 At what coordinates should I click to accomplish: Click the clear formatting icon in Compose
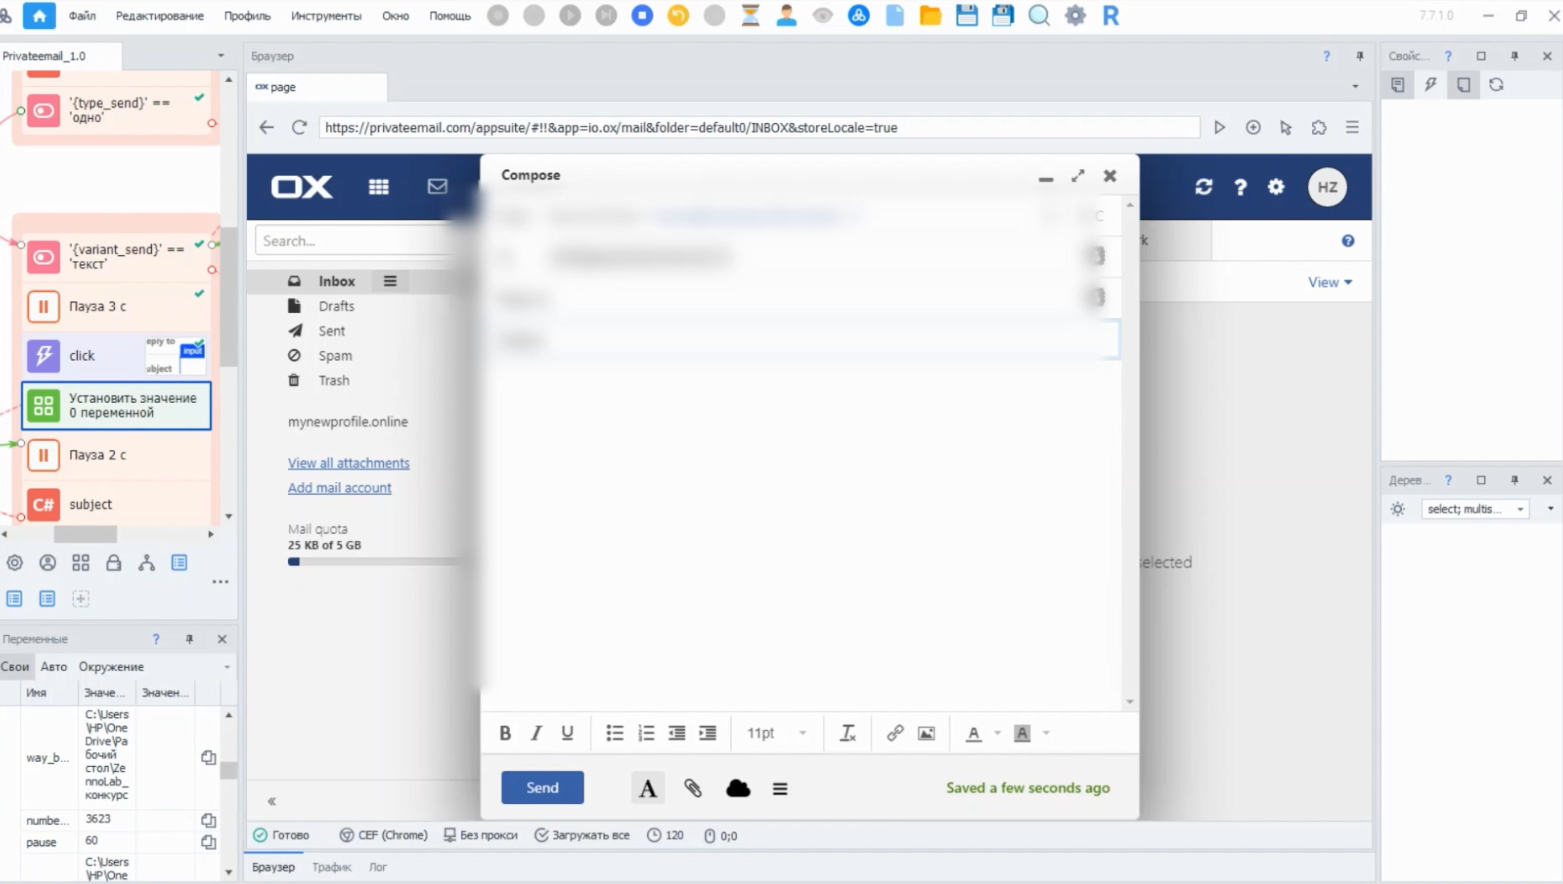click(x=848, y=733)
